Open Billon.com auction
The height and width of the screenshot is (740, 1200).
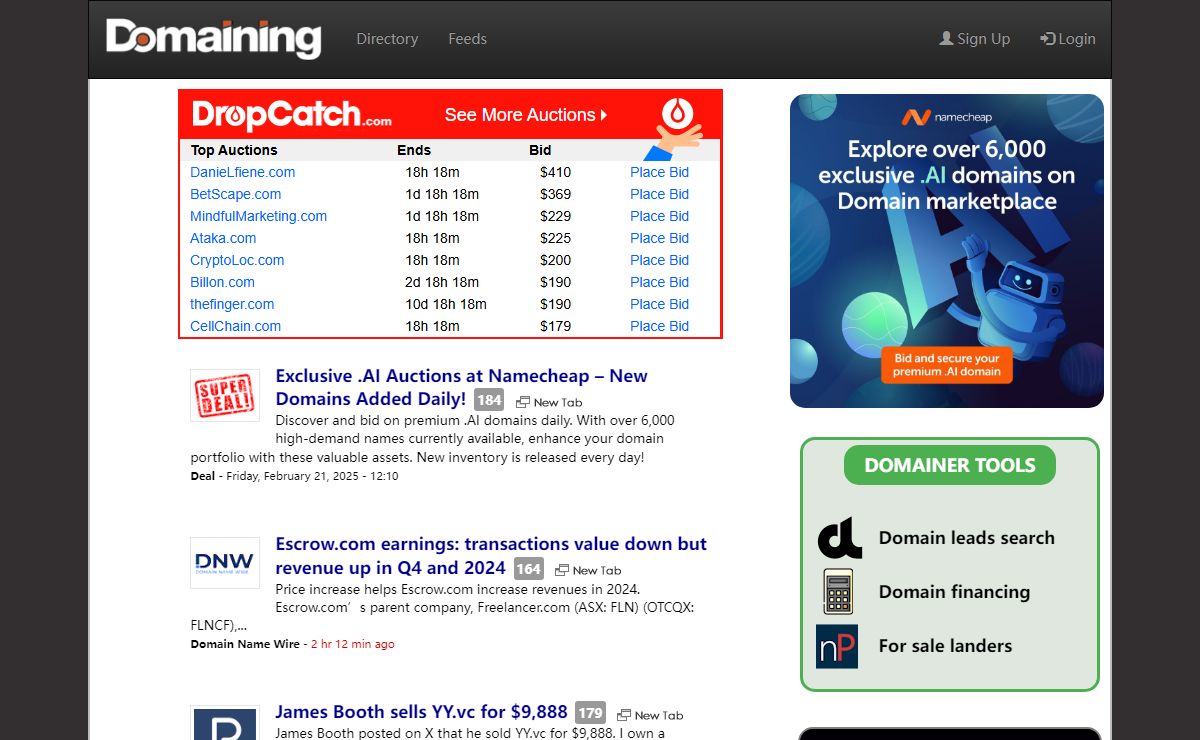(x=222, y=282)
